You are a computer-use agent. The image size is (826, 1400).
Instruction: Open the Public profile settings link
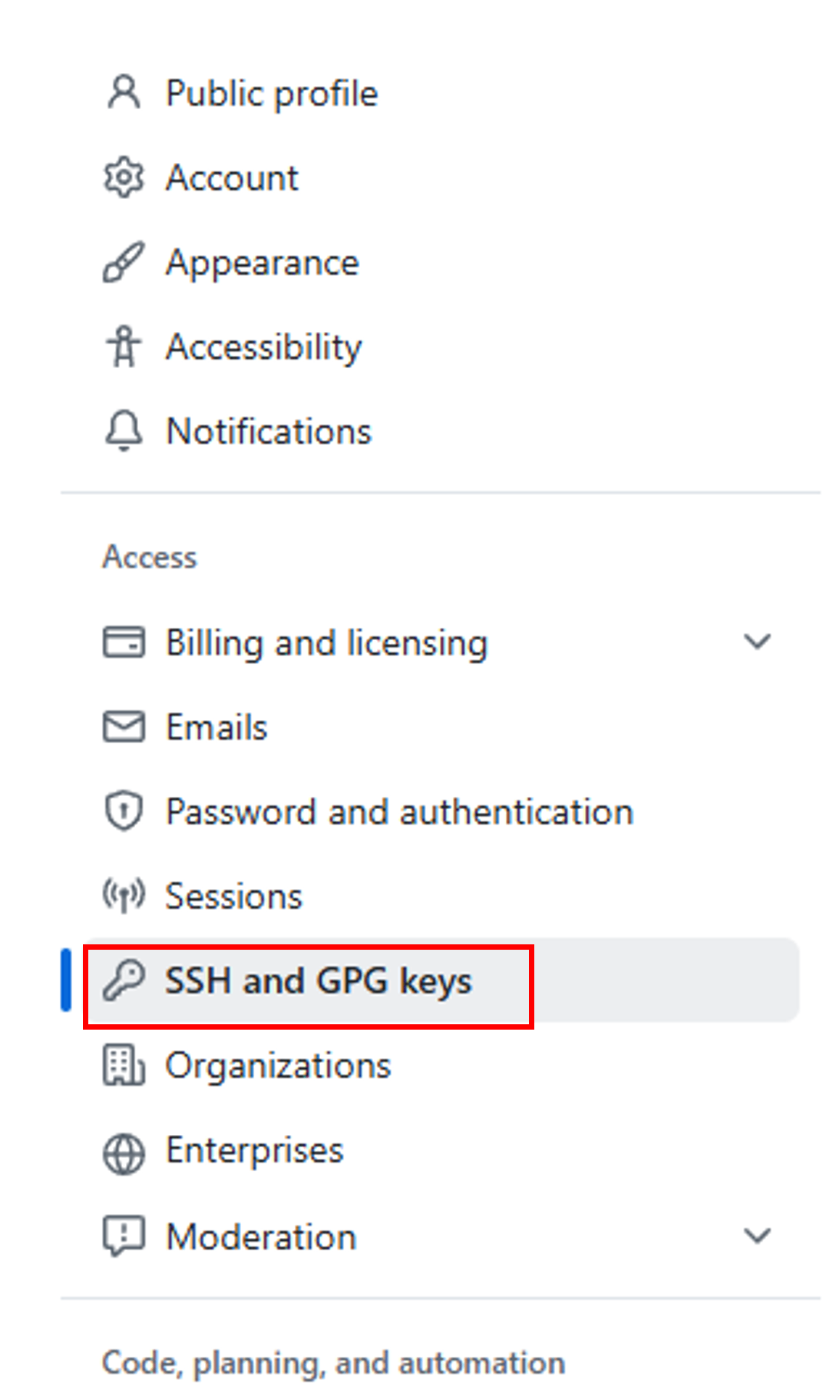(x=271, y=94)
